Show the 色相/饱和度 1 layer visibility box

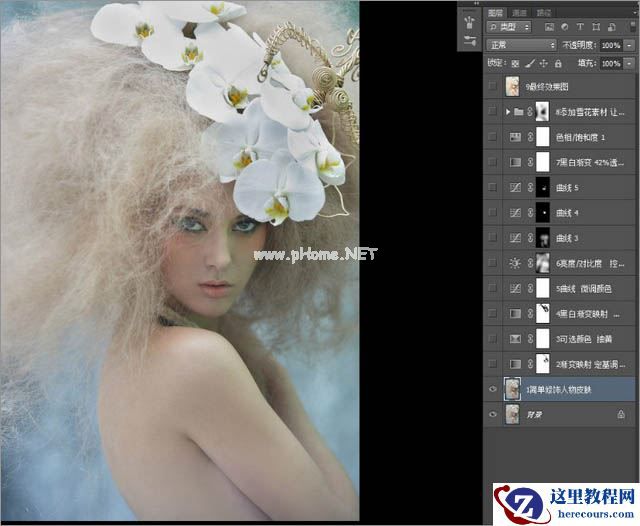493,137
